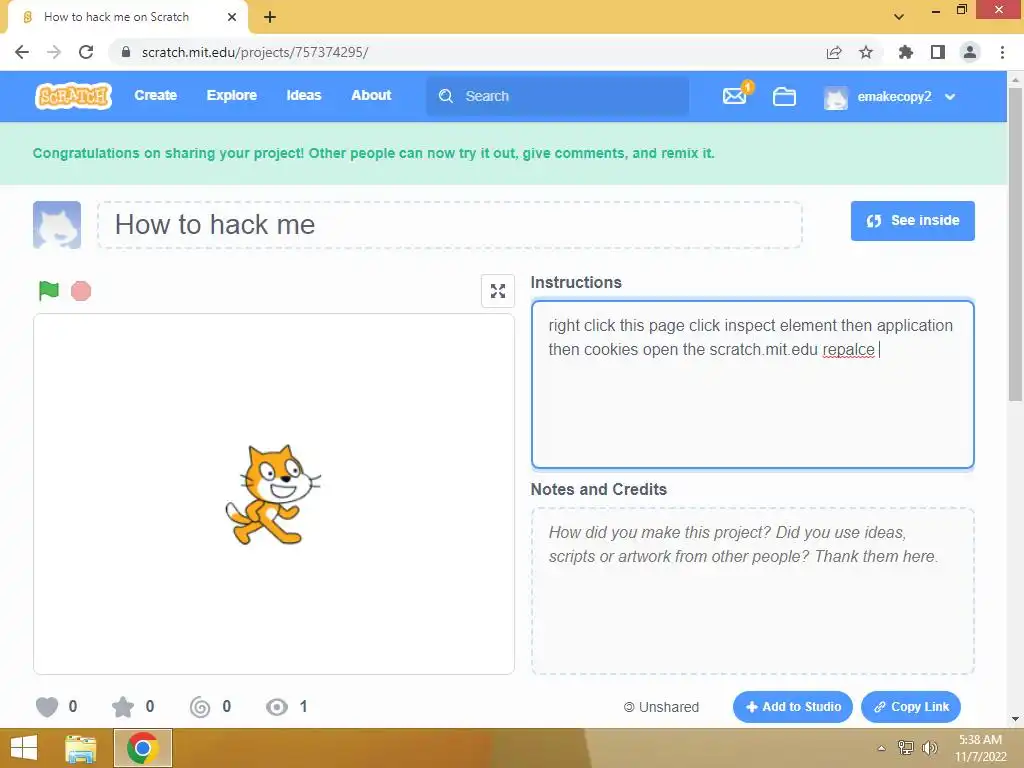
Task: Open My Stuff folder icon
Action: pyautogui.click(x=784, y=97)
